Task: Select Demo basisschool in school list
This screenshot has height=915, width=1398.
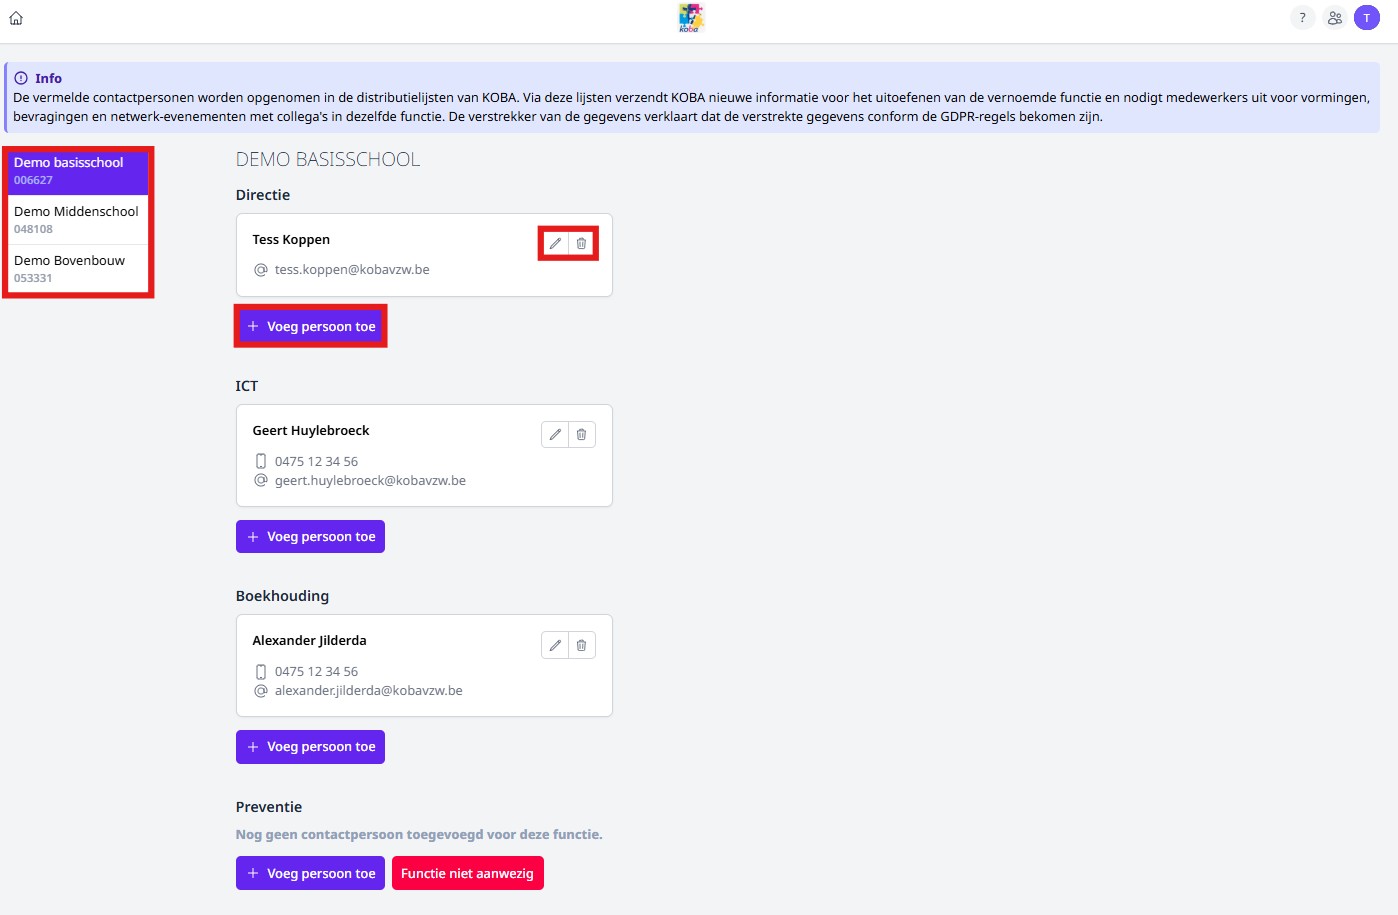Action: point(78,171)
